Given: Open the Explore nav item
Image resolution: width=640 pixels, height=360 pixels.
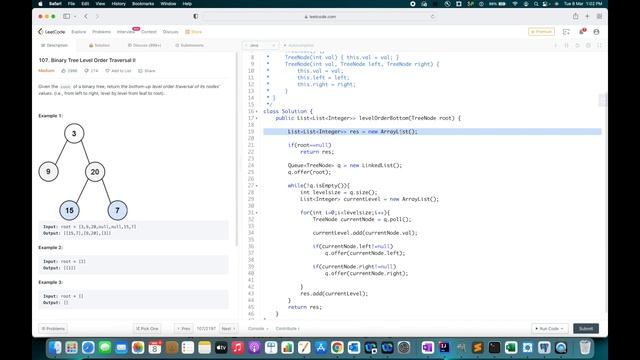Looking at the screenshot, I should coord(79,32).
